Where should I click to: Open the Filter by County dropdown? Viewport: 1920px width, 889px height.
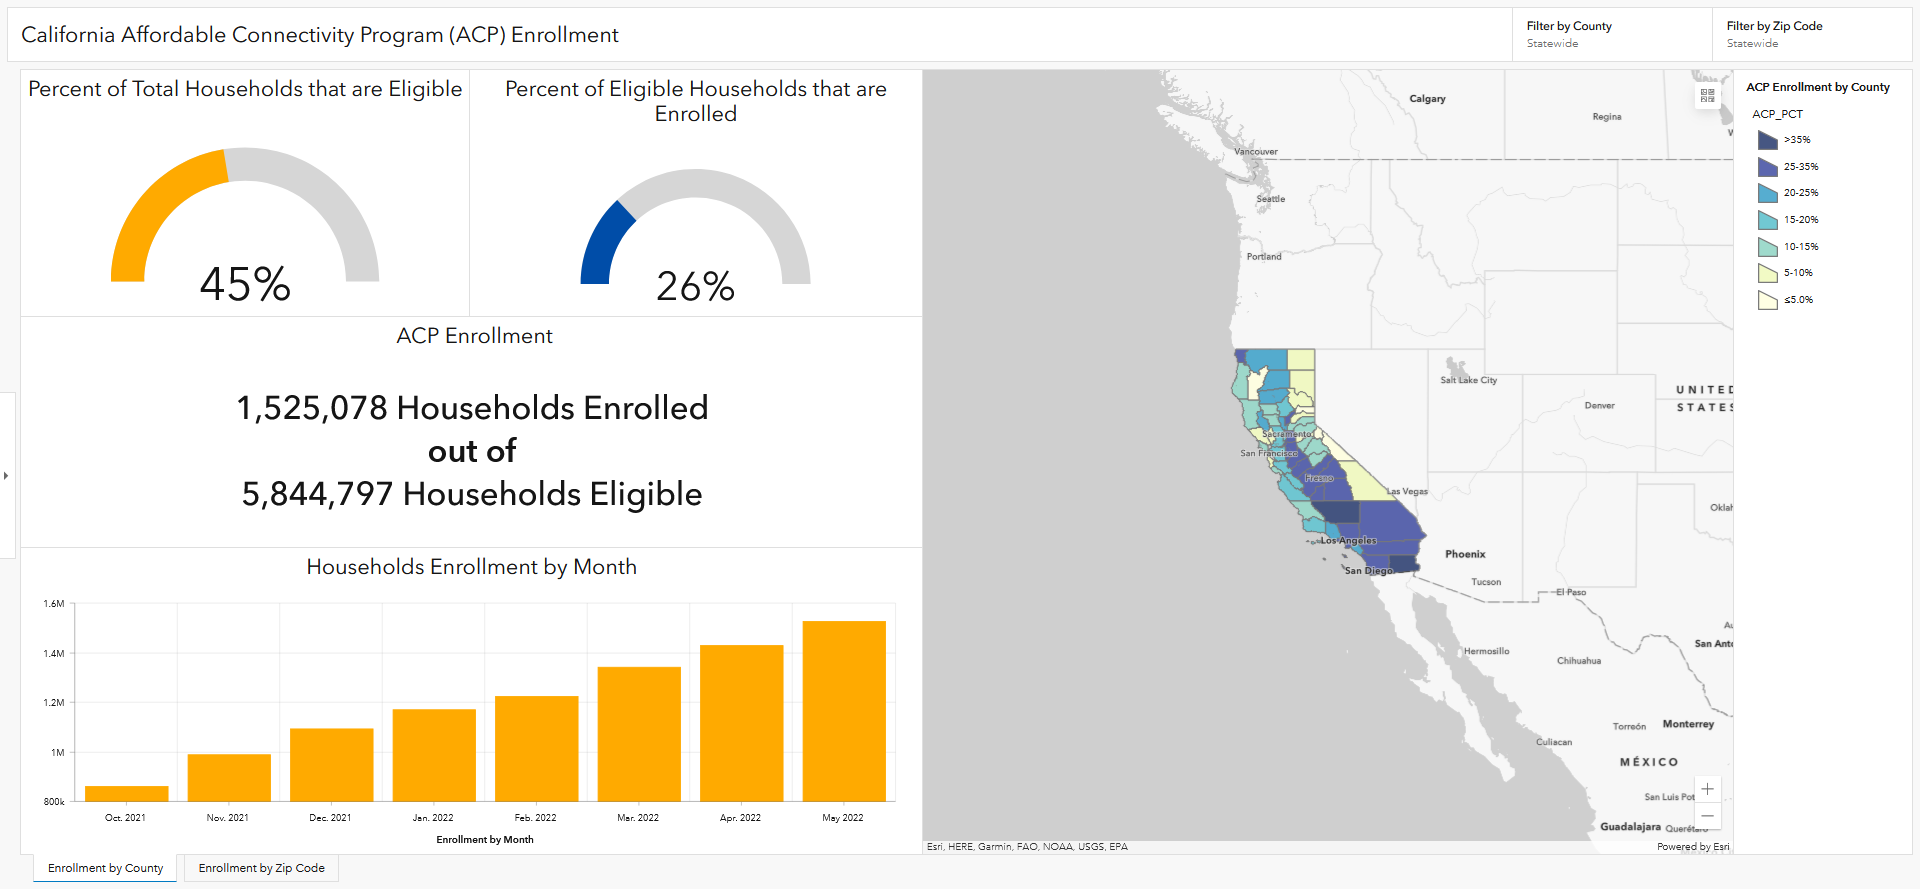(1611, 34)
